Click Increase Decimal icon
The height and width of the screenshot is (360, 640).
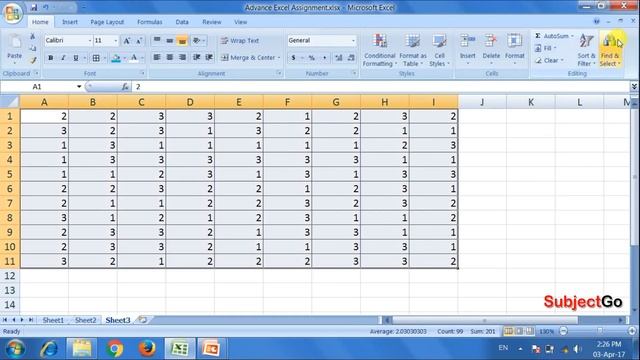(338, 58)
